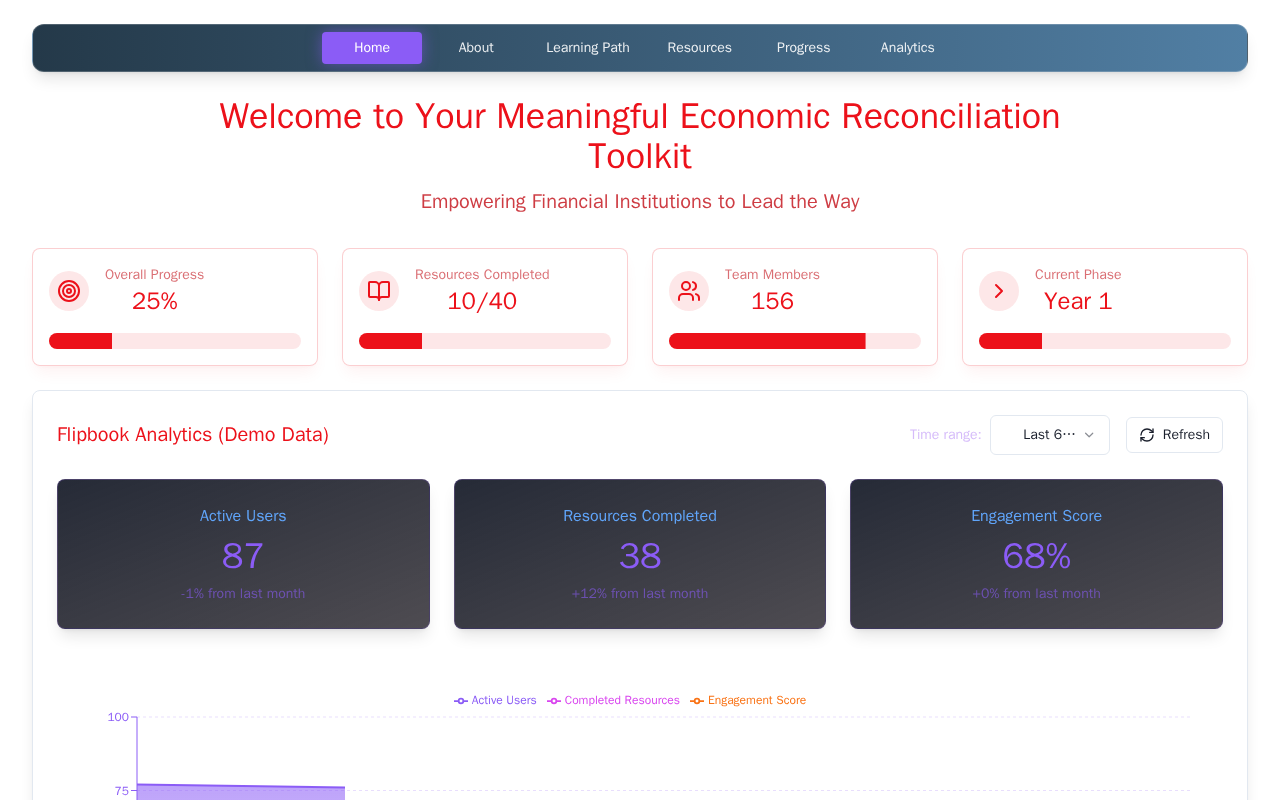
Task: Toggle the Engagement Score legend entry
Action: tap(748, 701)
